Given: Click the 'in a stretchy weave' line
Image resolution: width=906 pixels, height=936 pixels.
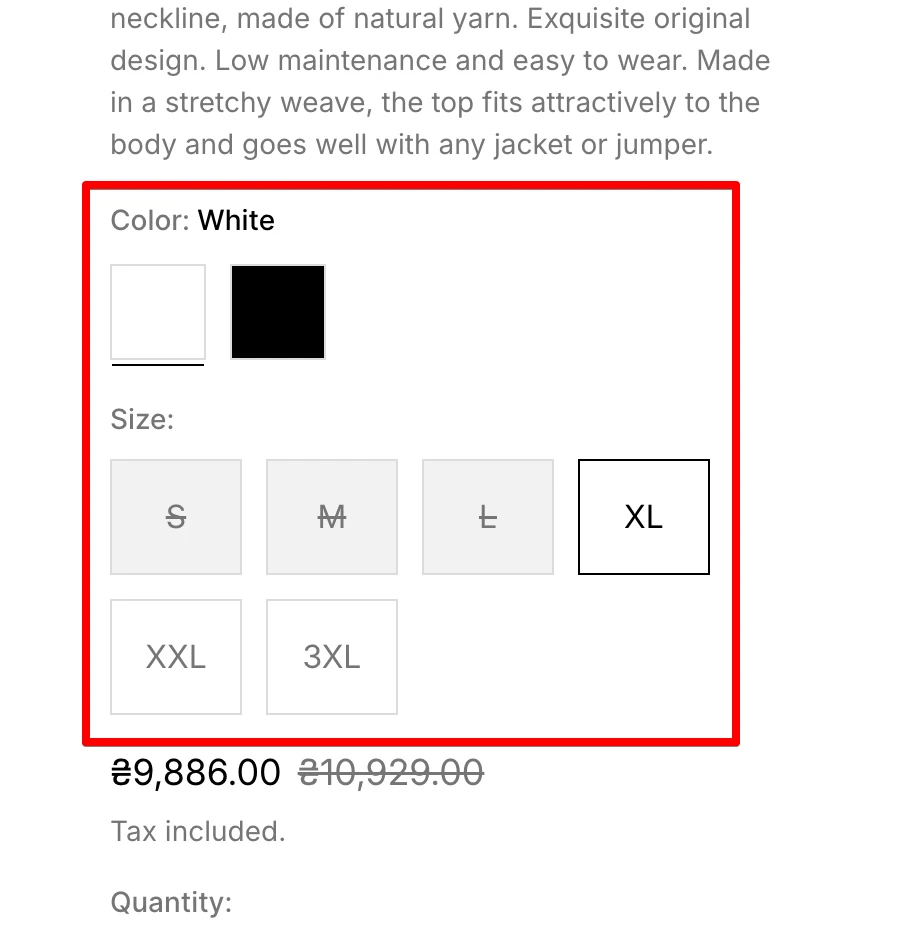Looking at the screenshot, I should point(435,102).
